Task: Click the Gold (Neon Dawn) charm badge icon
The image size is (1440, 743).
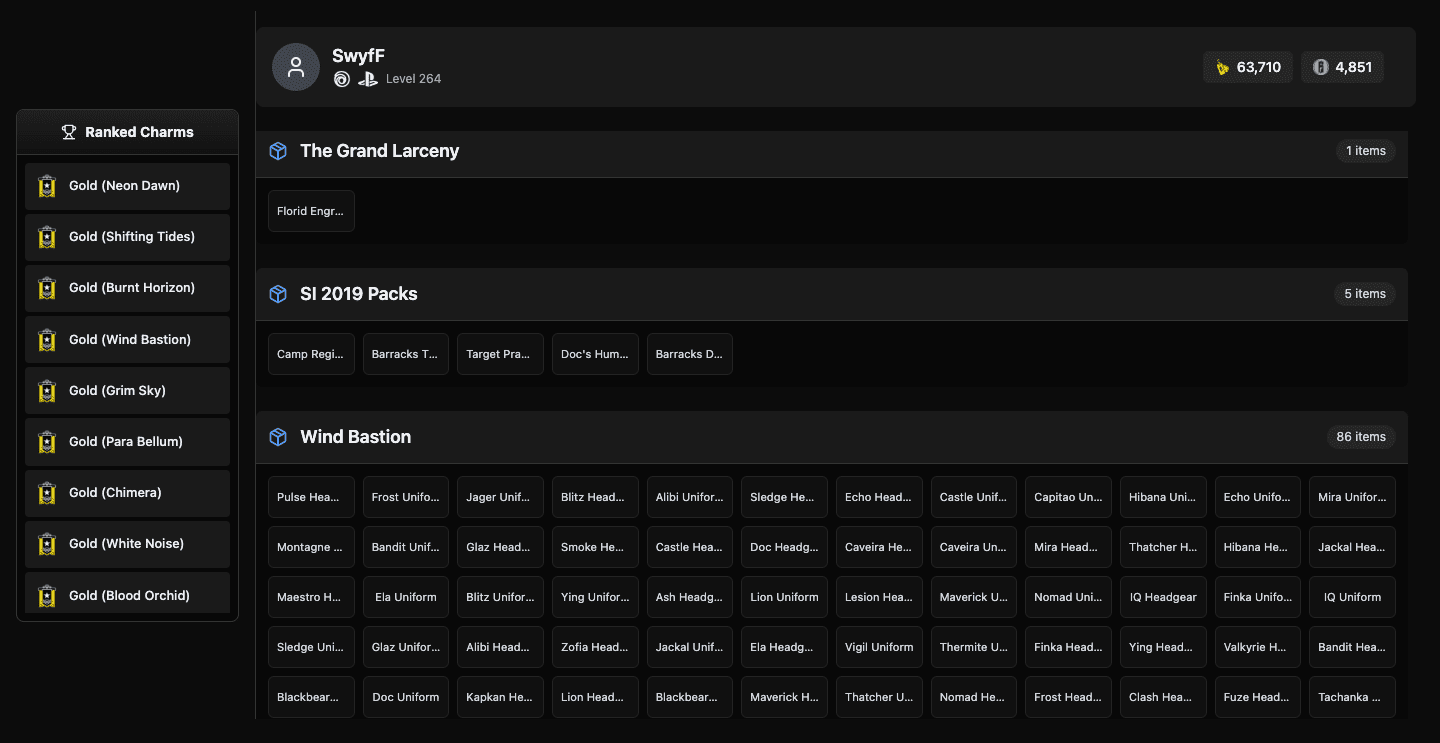Action: (46, 186)
